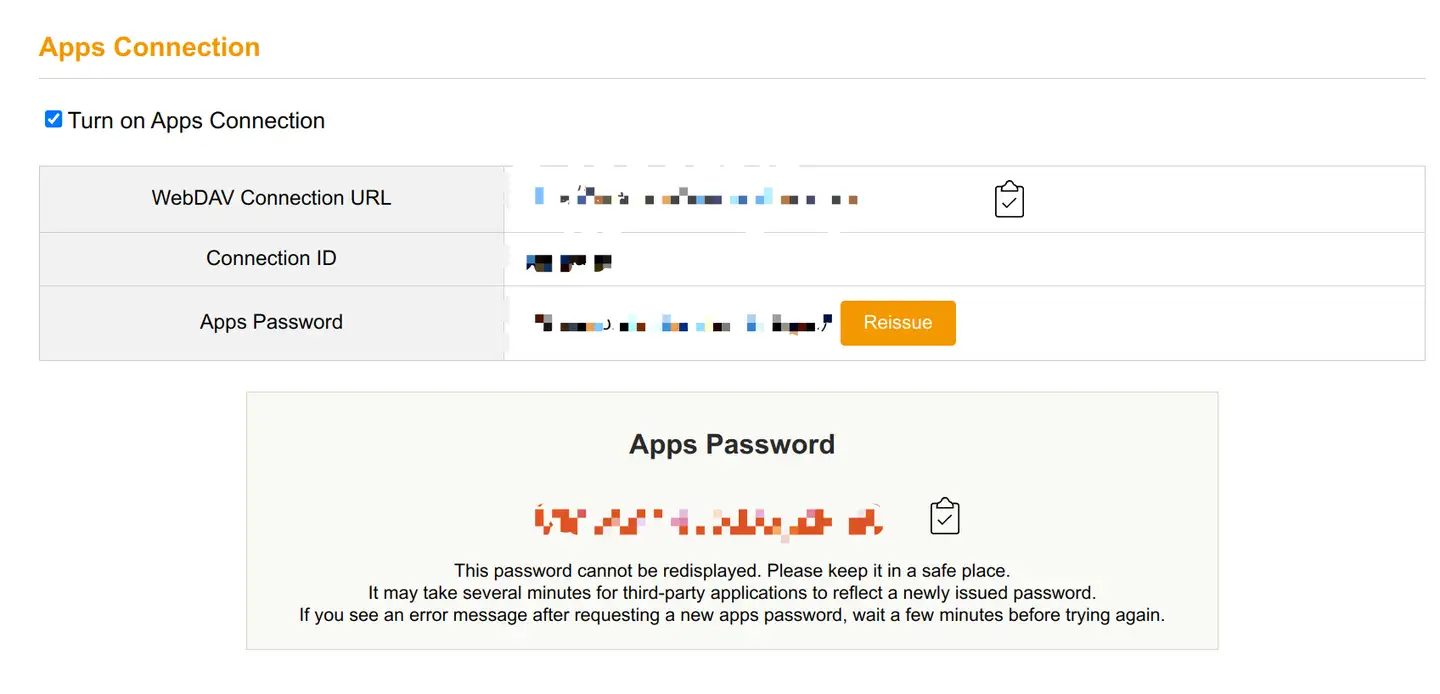Viewport: 1440px width, 694px height.
Task: Click the horizontal divider below Apps Connection heading
Action: point(732,78)
